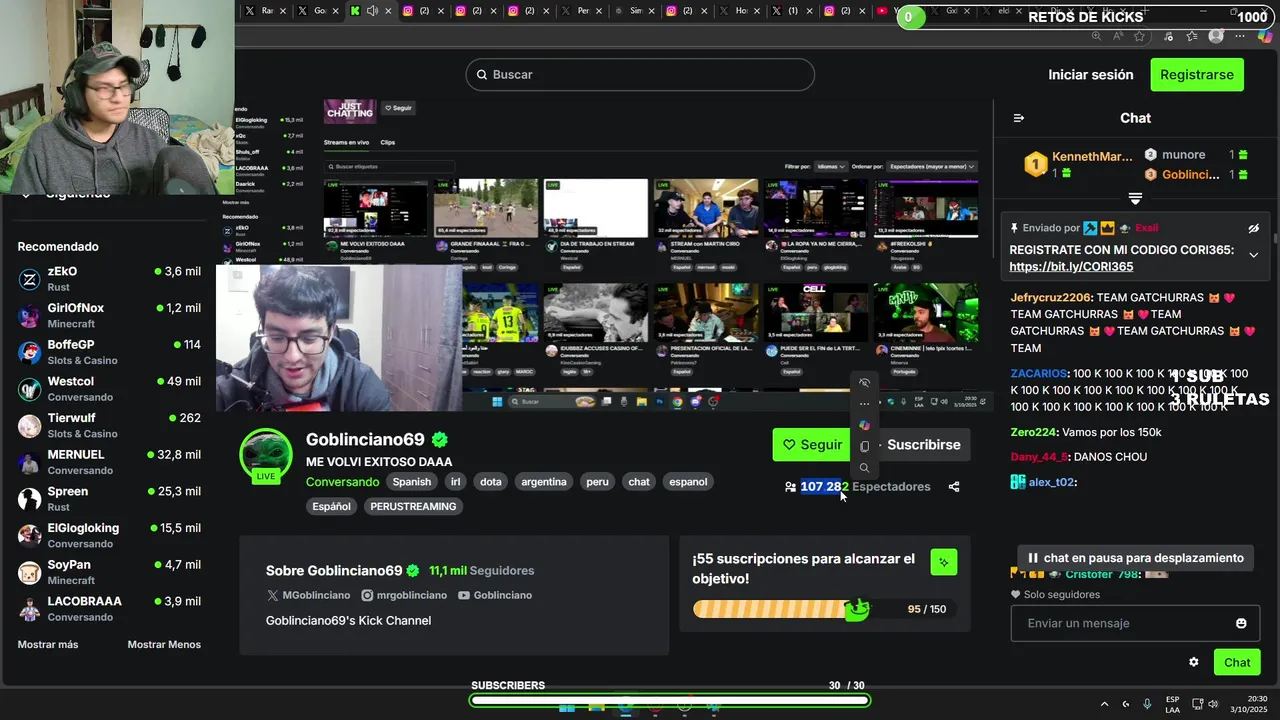The width and height of the screenshot is (1280, 720).
Task: Open zEkO channel in Recomendado
Action: (109, 279)
